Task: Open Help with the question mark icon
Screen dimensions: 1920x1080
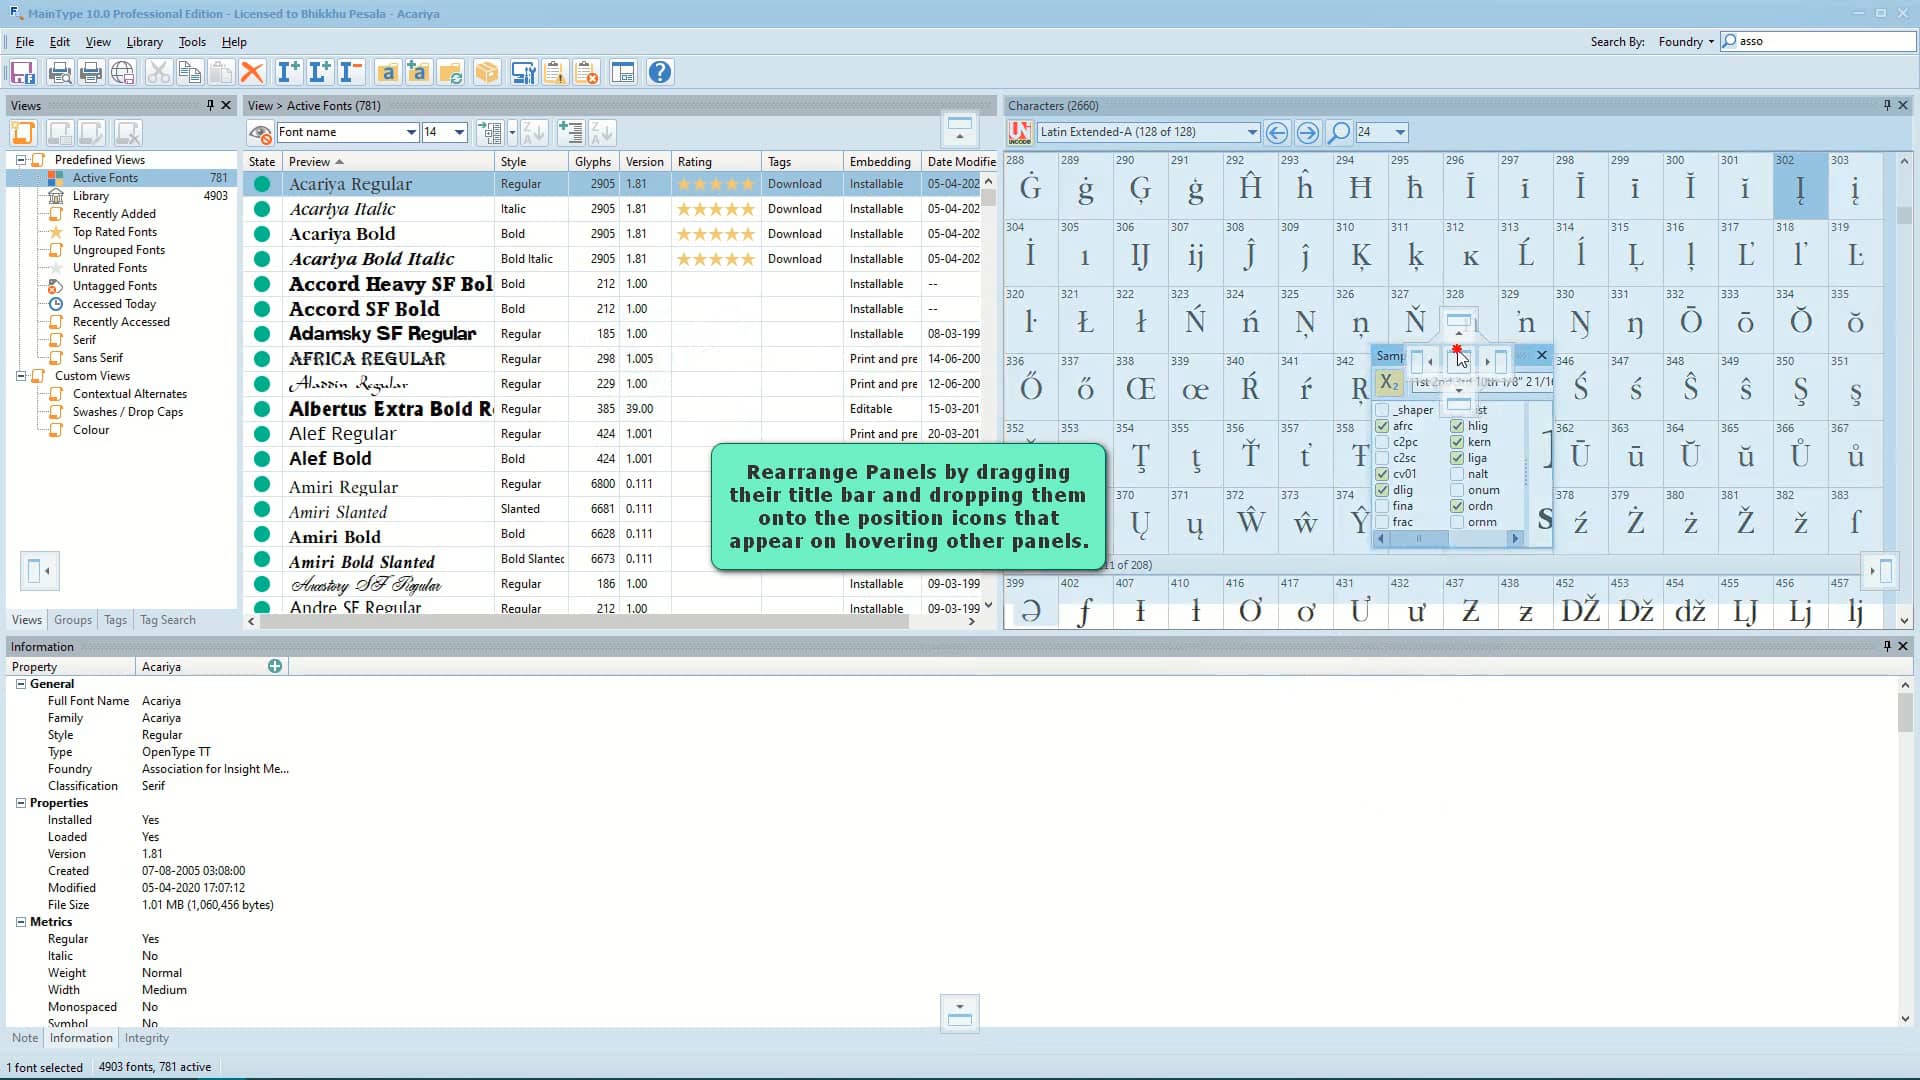Action: (x=660, y=72)
